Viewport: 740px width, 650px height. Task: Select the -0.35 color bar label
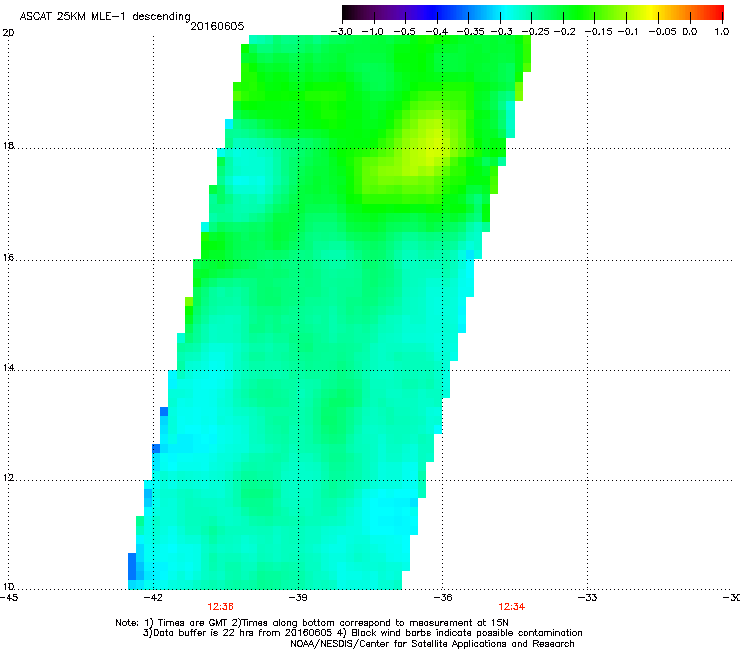tap(471, 32)
